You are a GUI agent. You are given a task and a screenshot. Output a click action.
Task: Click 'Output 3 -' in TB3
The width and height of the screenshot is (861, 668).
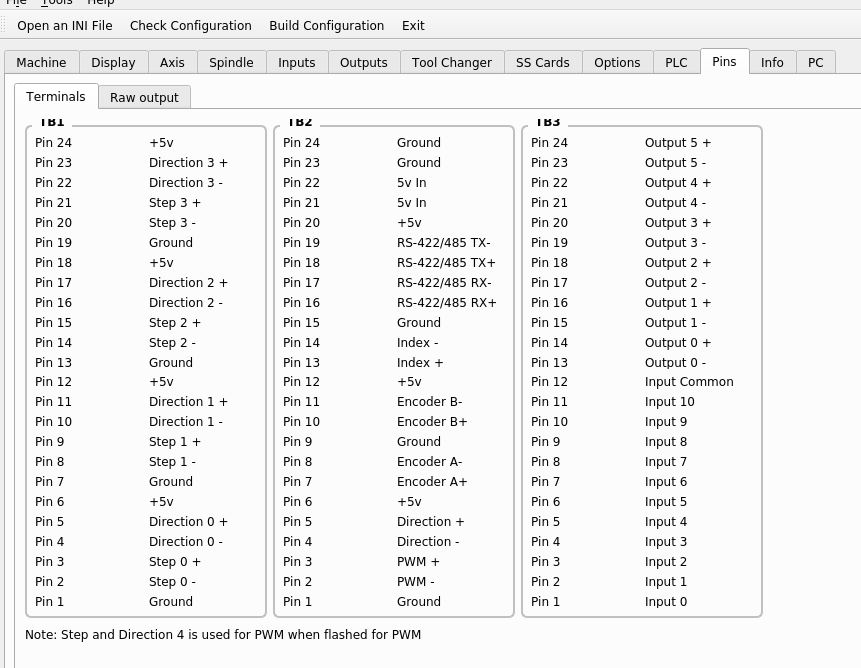pos(675,243)
